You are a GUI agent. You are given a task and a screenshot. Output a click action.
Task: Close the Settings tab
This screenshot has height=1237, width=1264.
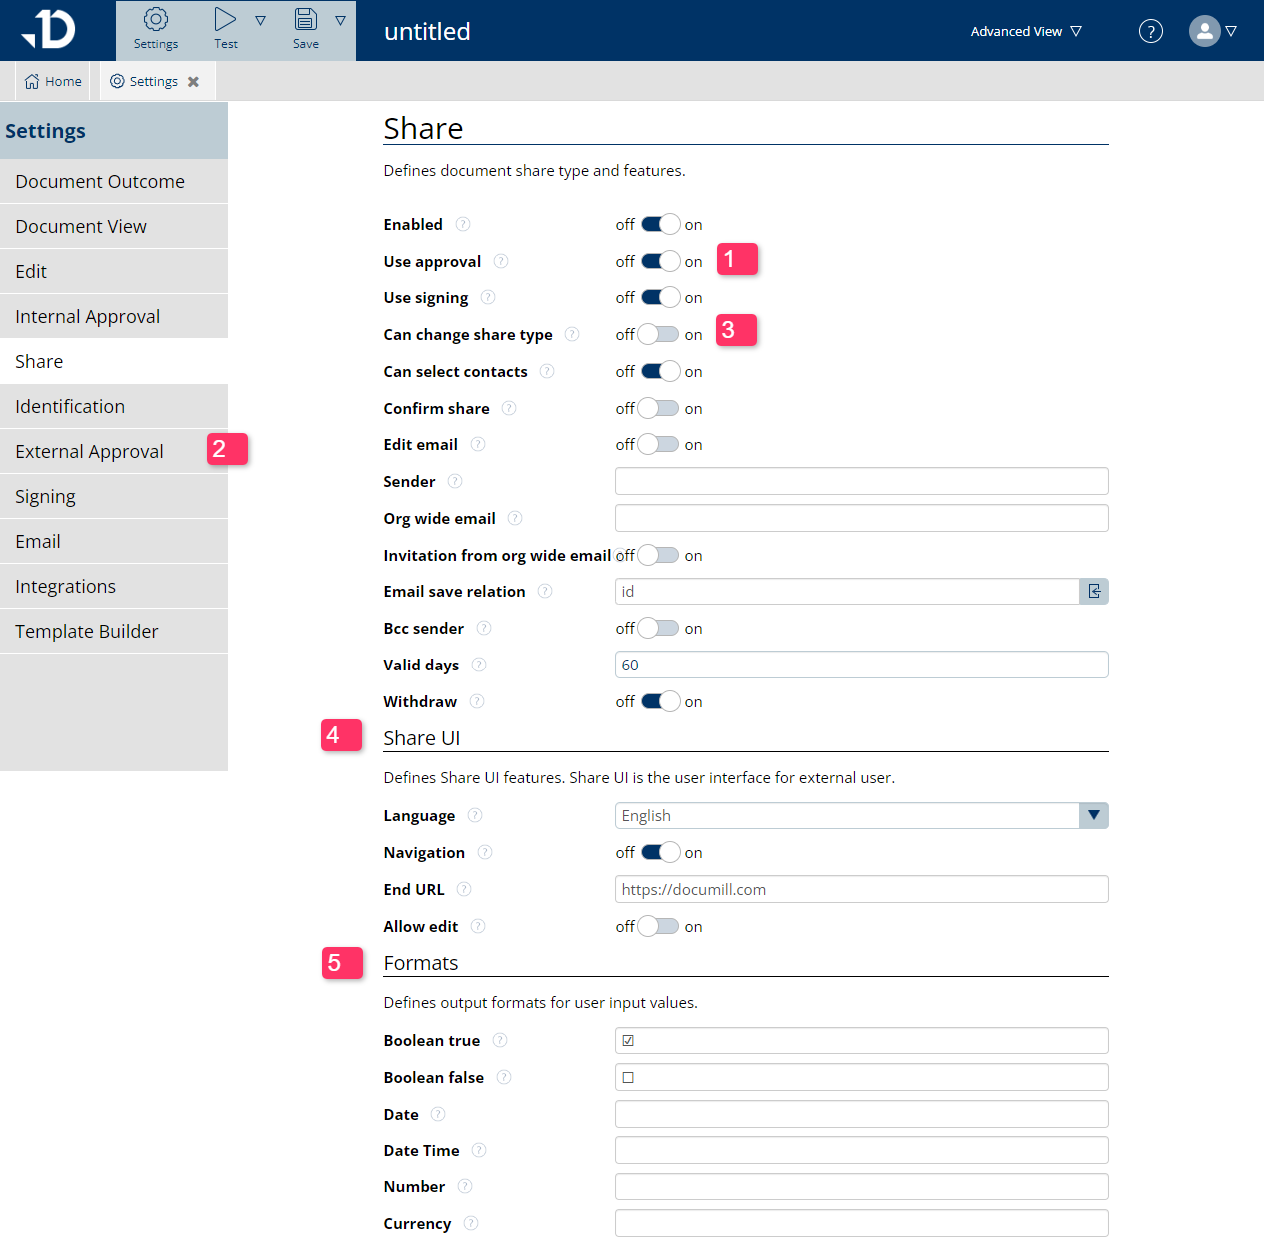point(193,82)
